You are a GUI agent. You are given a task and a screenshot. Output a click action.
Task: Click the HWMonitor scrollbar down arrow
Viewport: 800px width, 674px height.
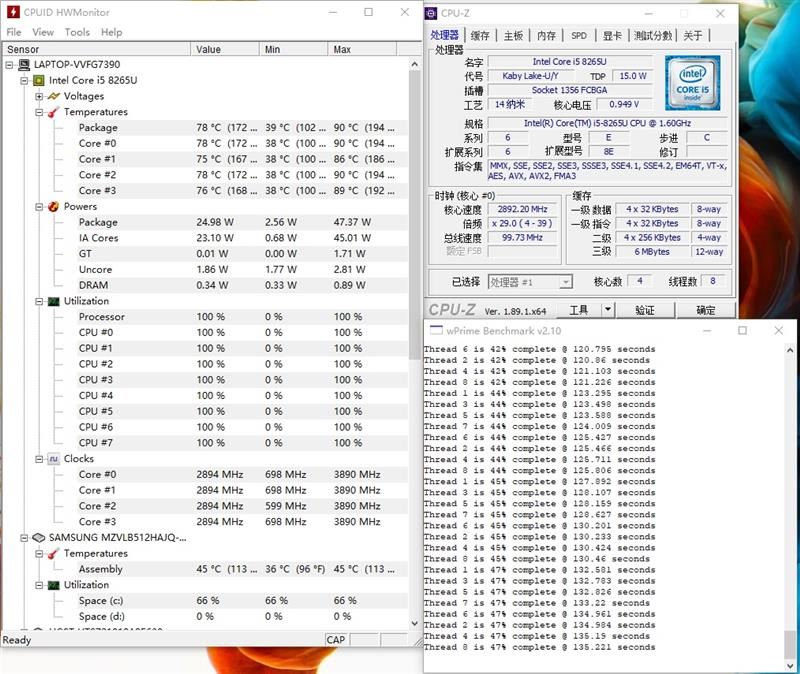[x=414, y=623]
